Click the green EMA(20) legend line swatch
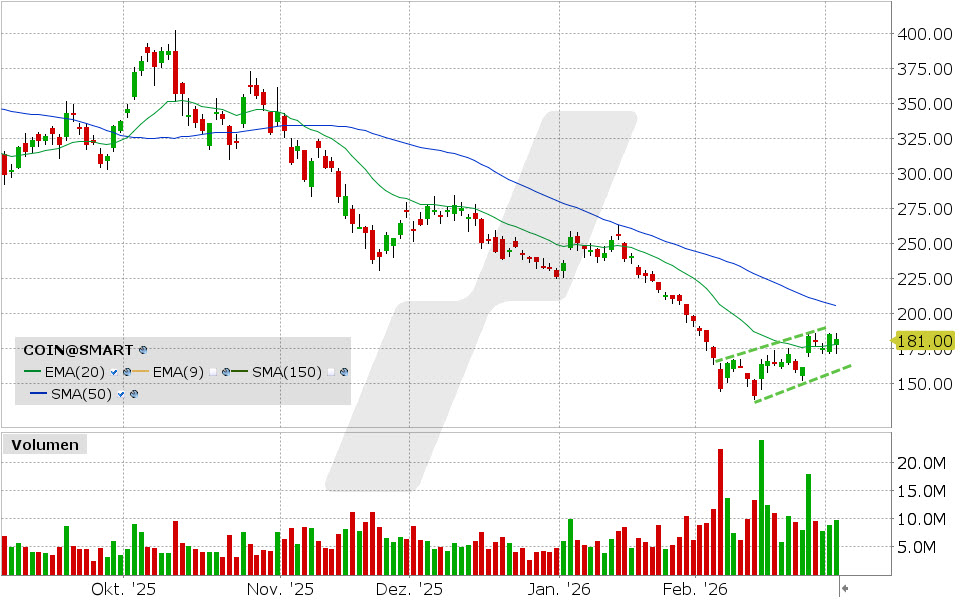Viewport: 960px width, 600px height. [32, 372]
